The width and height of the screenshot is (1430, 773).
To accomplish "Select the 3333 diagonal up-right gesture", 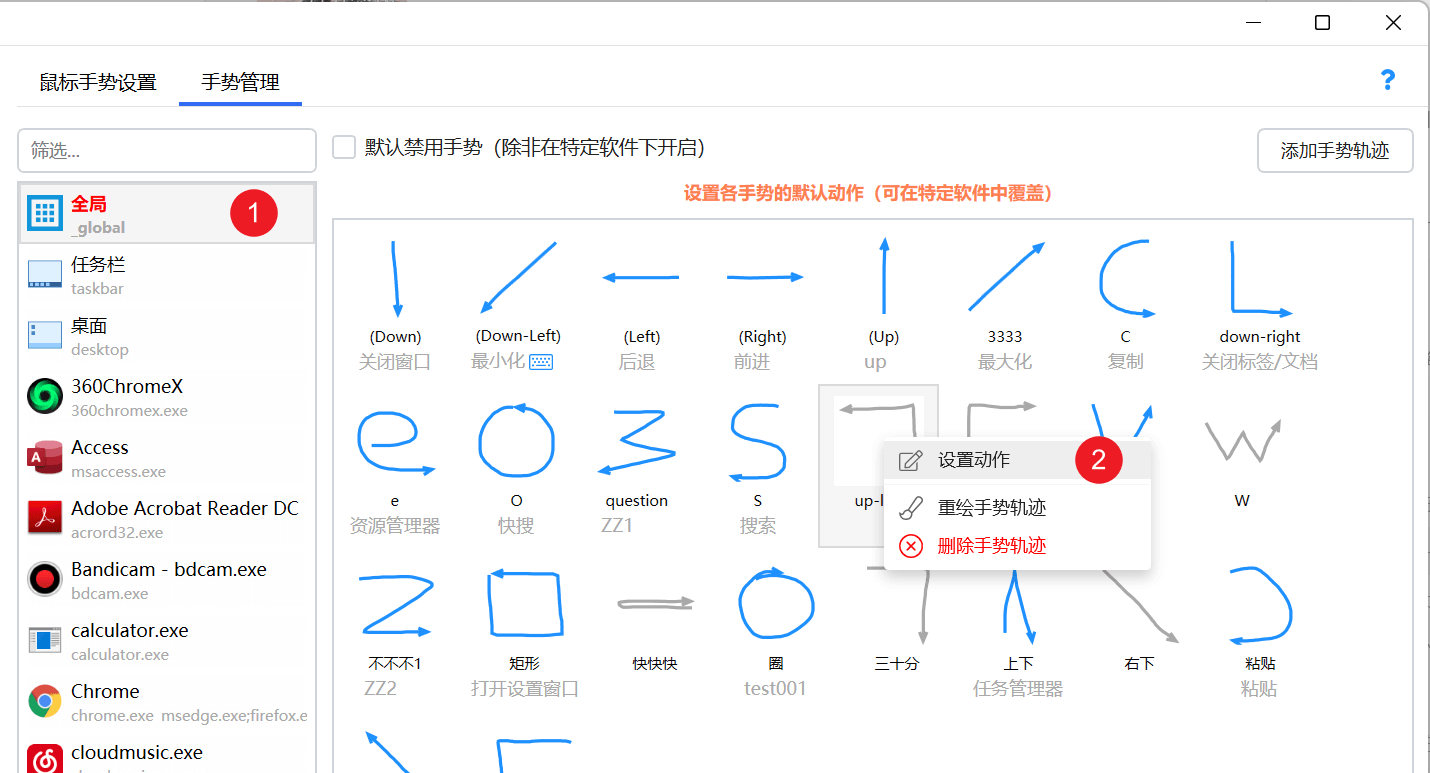I will click(x=1006, y=276).
